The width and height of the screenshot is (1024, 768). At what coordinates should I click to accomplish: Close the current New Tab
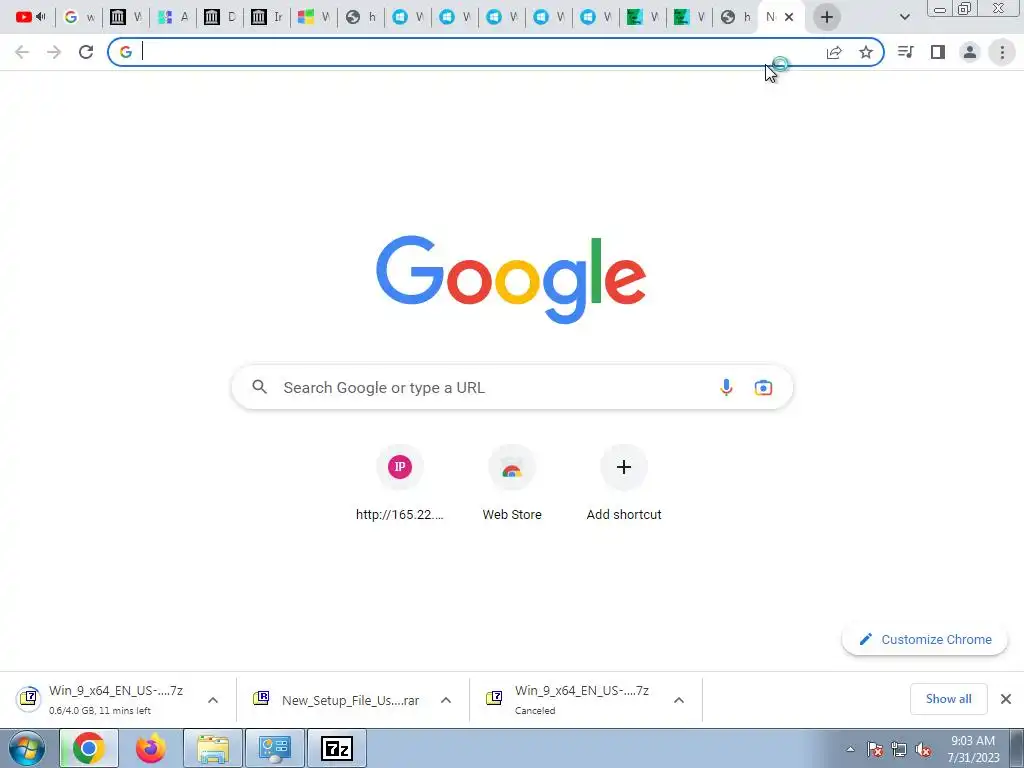coord(789,17)
